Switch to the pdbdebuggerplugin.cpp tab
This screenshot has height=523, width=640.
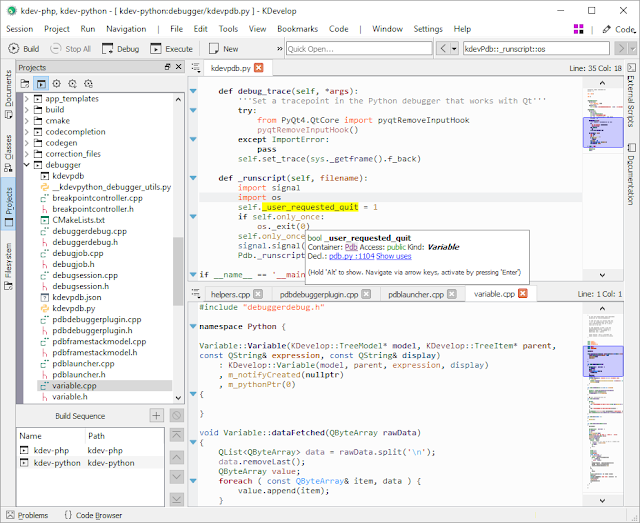tap(319, 294)
